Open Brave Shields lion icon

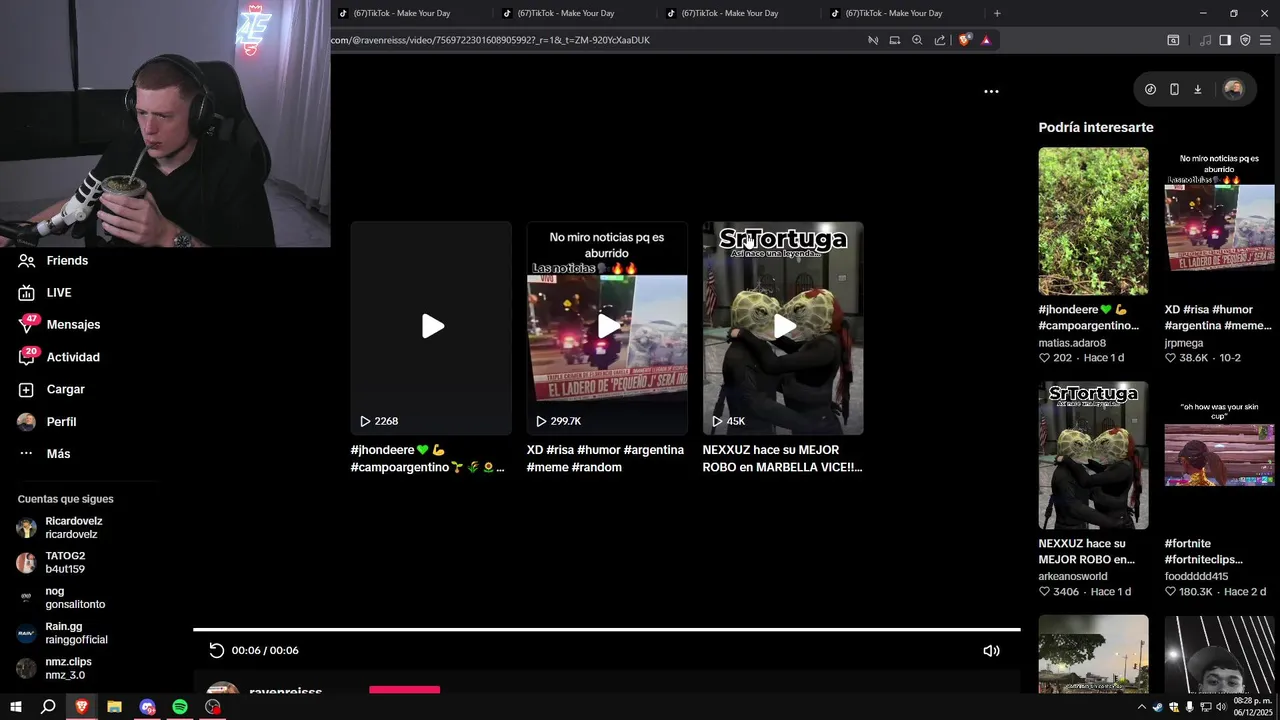pyautogui.click(x=964, y=40)
